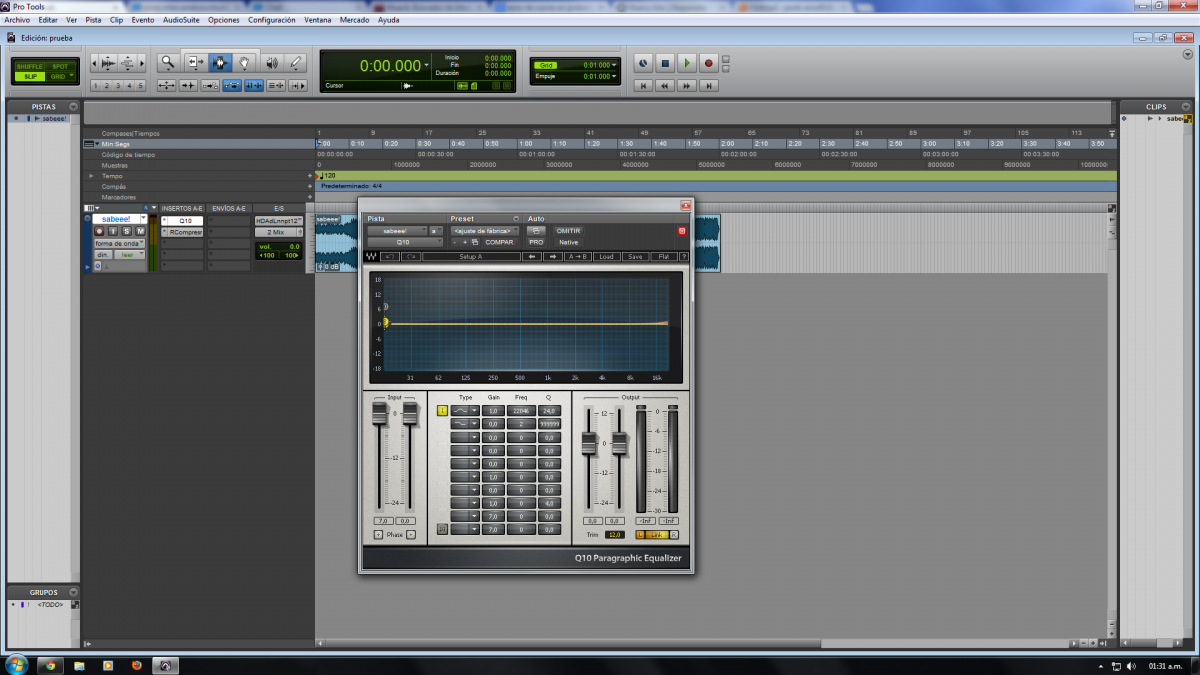Click the Waves logo in Q10 plugin
Viewport: 1200px width, 675px height.
point(372,257)
